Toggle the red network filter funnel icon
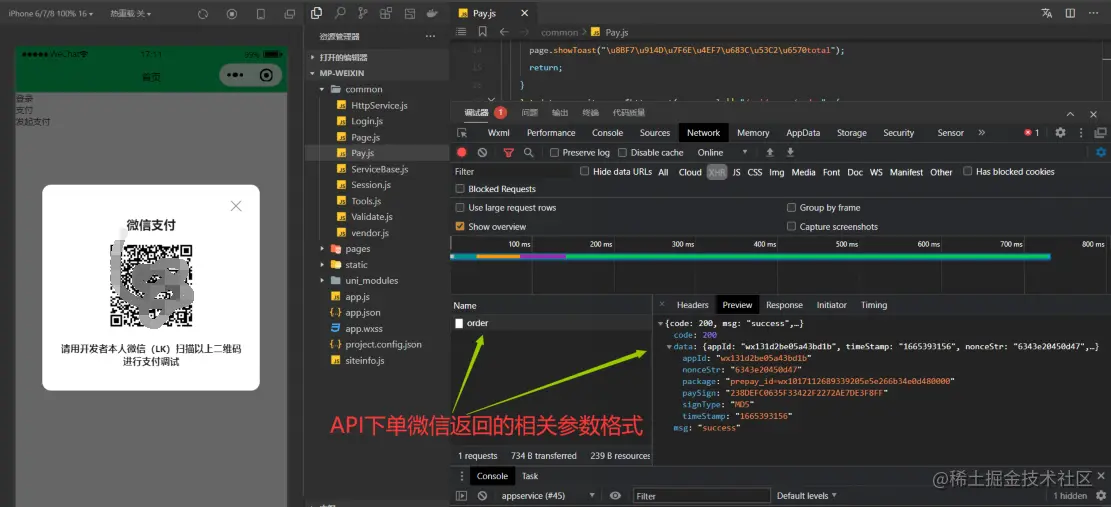Screen dimensions: 1111x507 coord(508,152)
